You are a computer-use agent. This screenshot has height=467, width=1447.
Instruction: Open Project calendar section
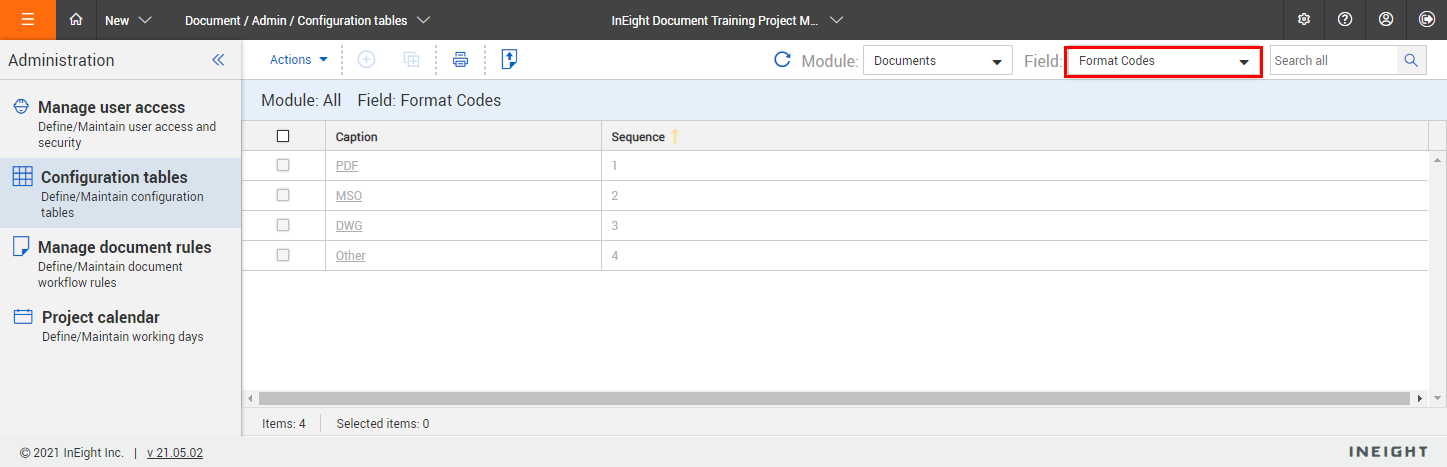click(x=120, y=326)
